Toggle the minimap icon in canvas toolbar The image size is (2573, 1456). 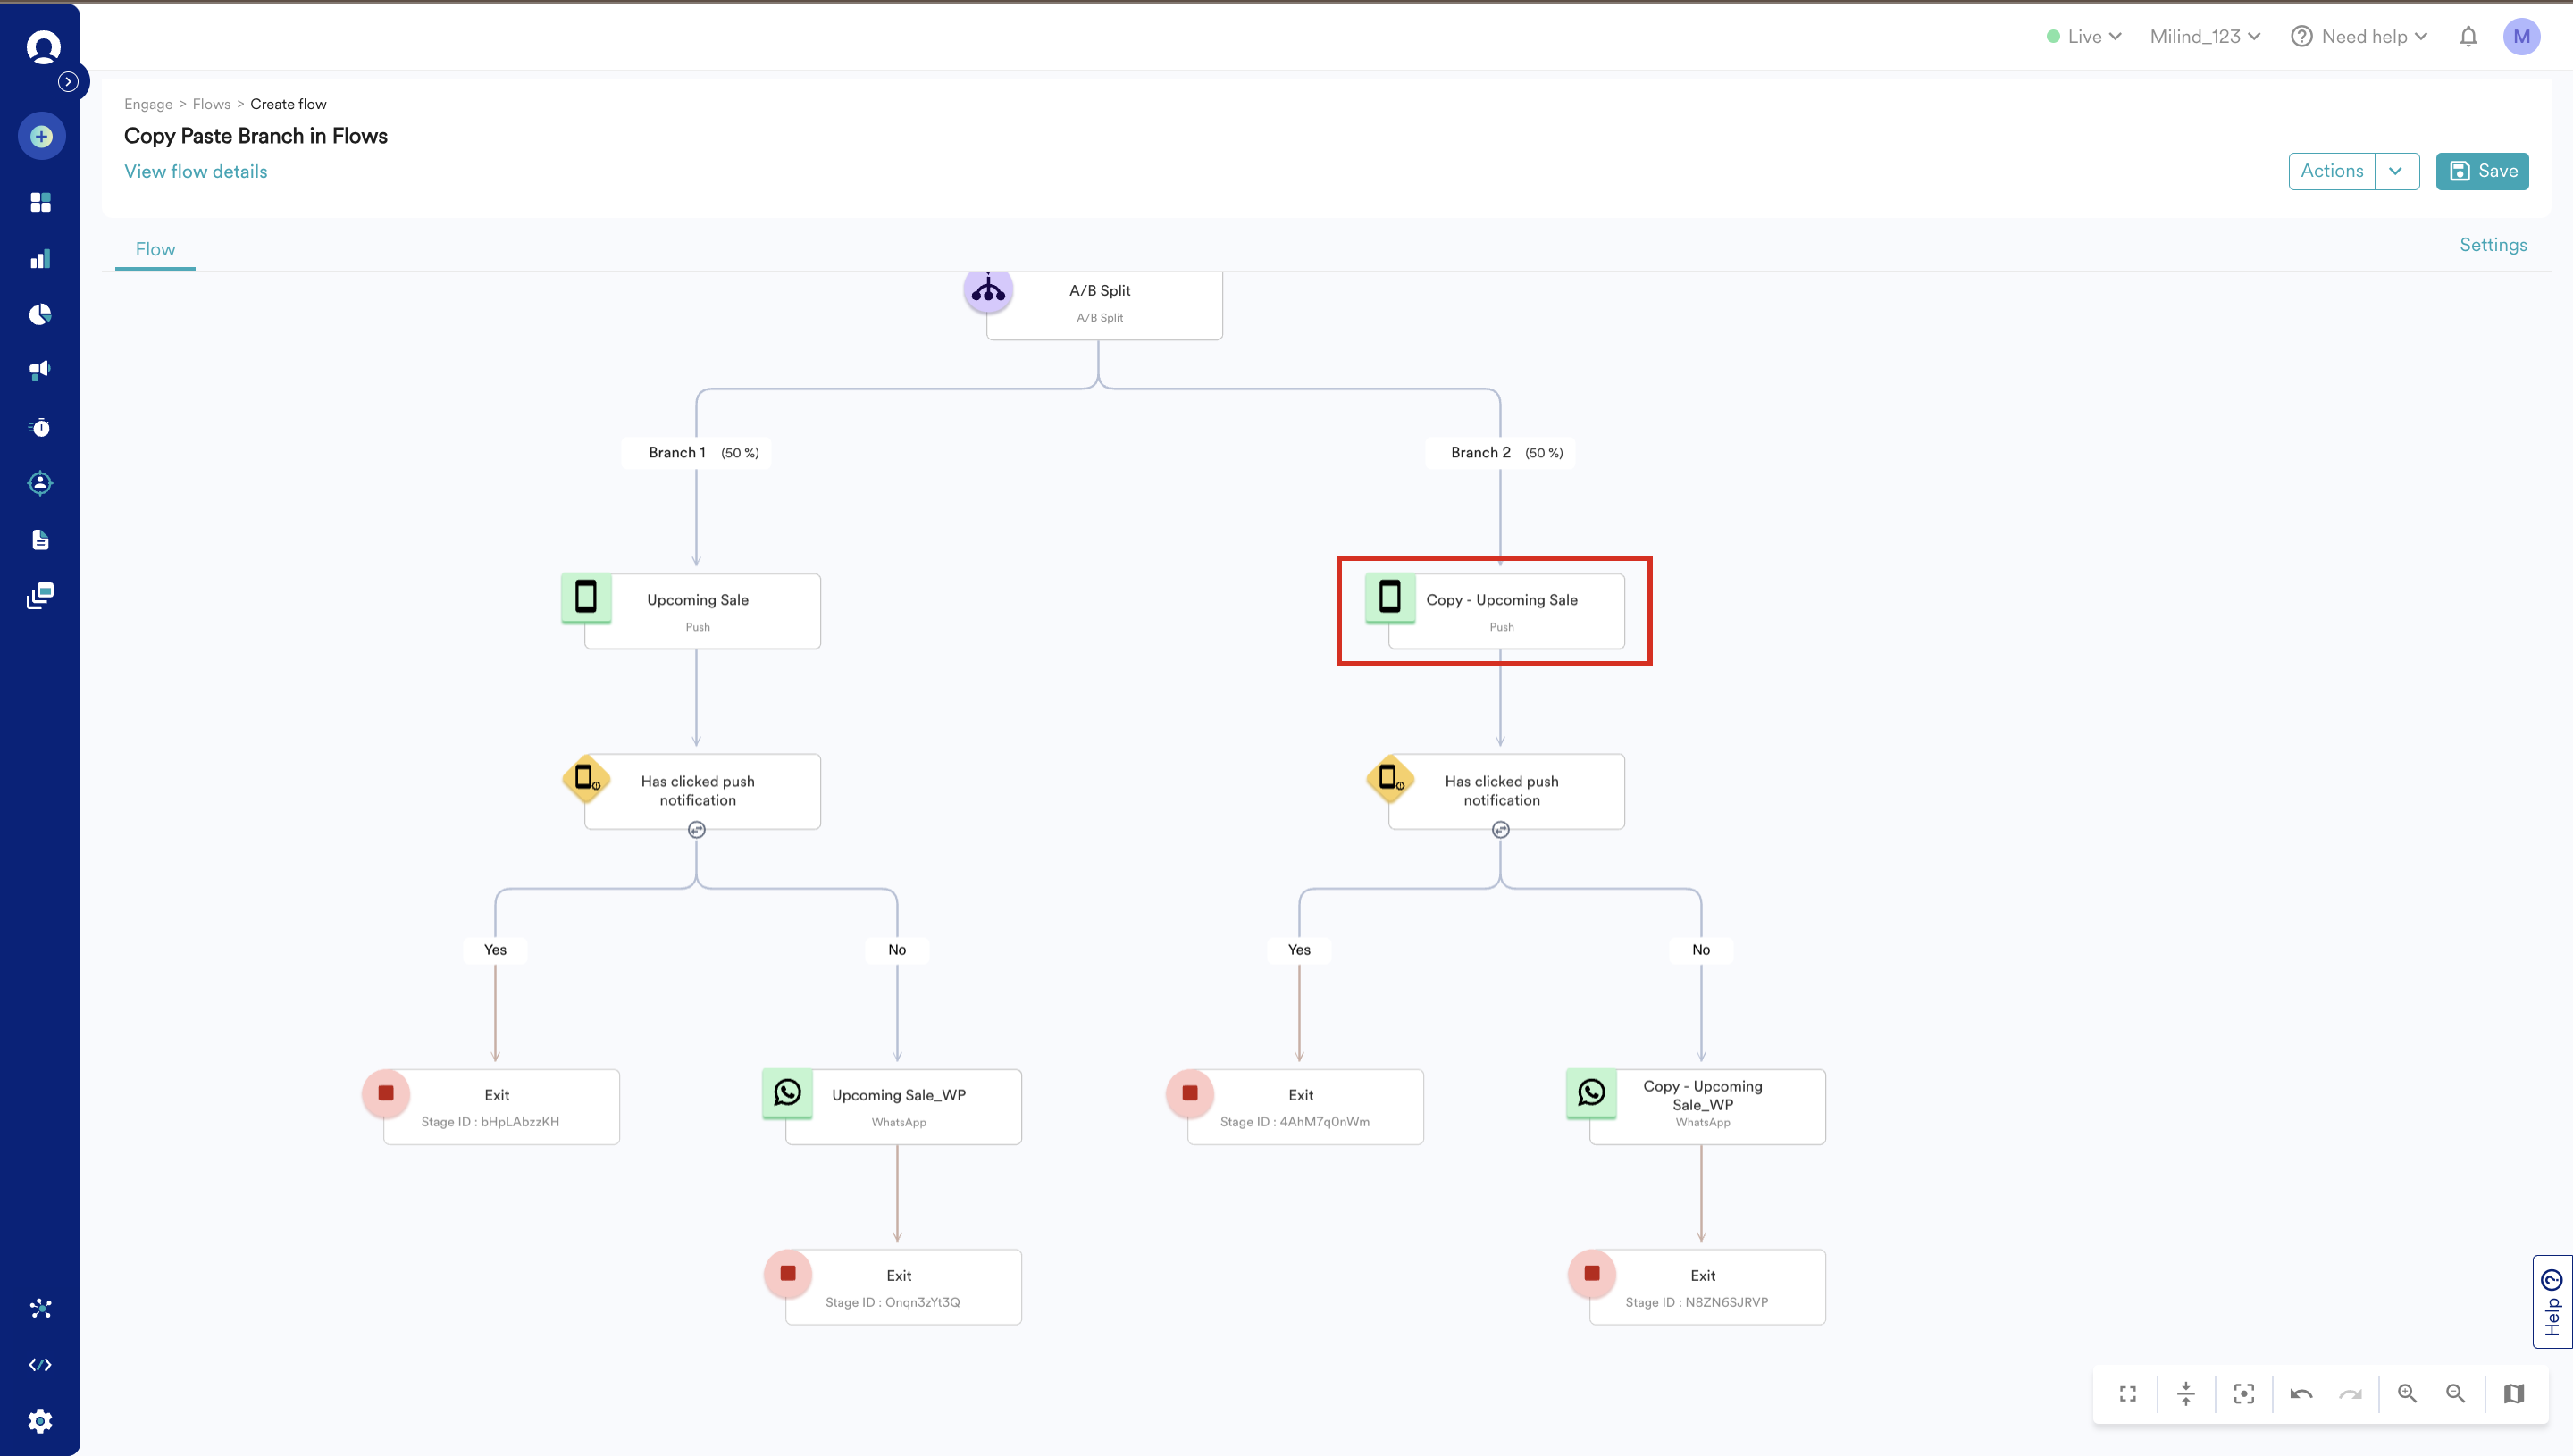coord(2514,1393)
